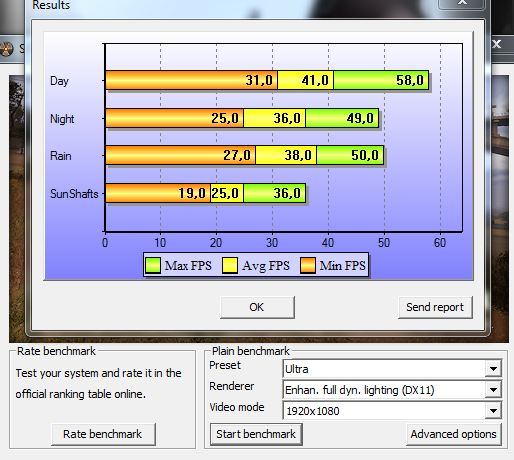Click the radiation icon in background title bar
This screenshot has height=460, width=514.
pos(6,49)
